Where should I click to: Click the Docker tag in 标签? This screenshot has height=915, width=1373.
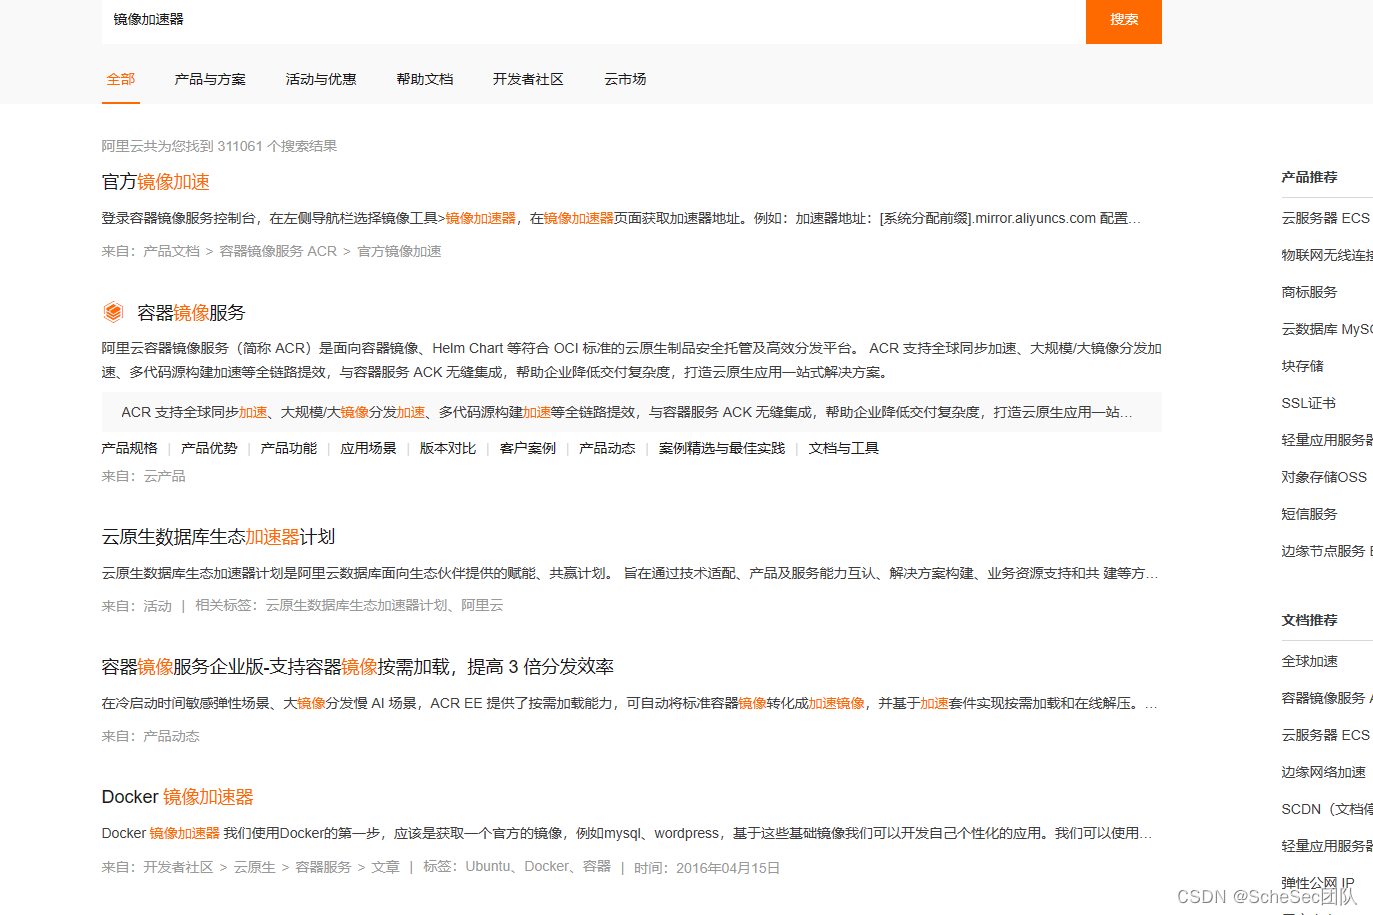(547, 866)
